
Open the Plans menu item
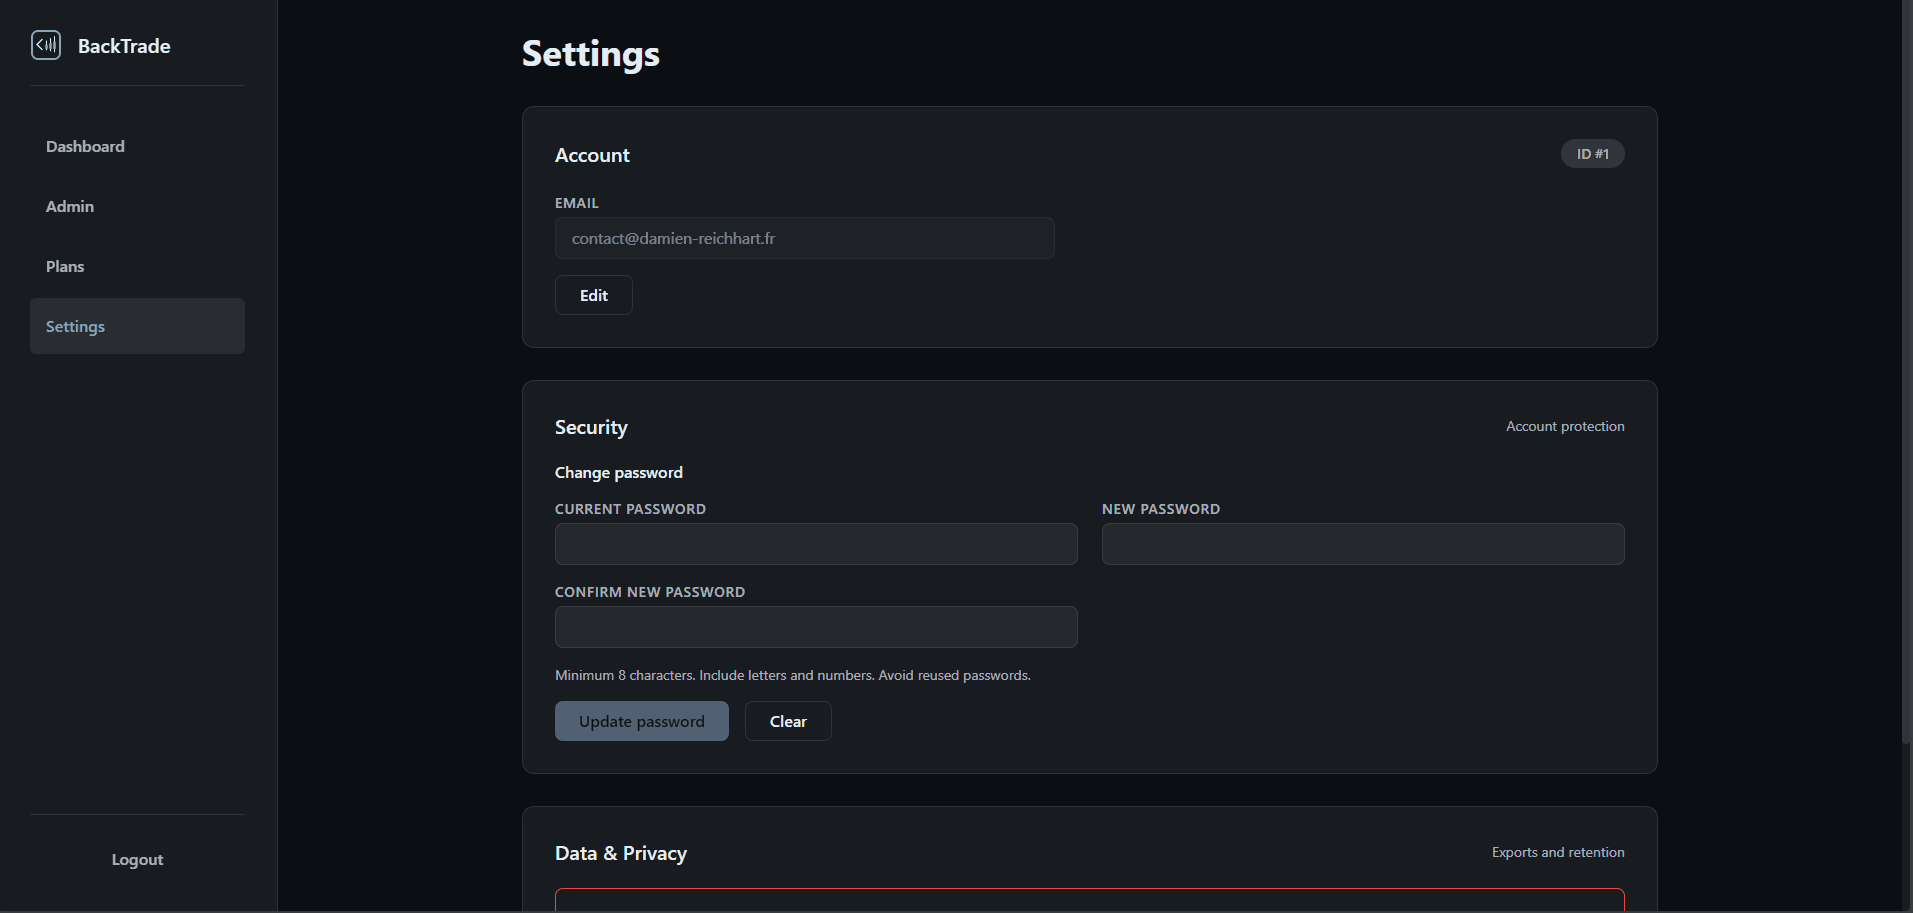click(65, 266)
